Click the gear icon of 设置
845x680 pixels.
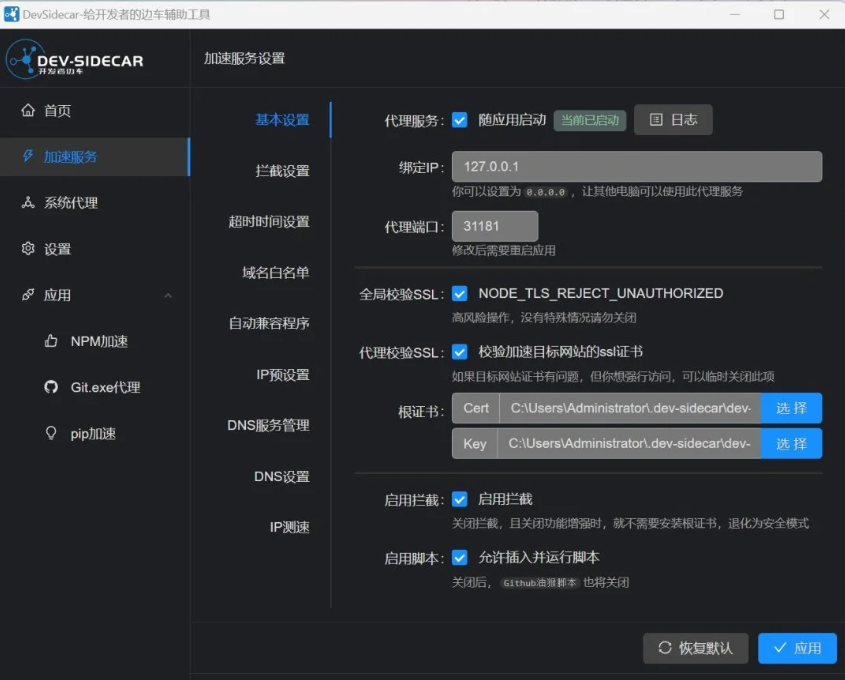click(x=28, y=248)
